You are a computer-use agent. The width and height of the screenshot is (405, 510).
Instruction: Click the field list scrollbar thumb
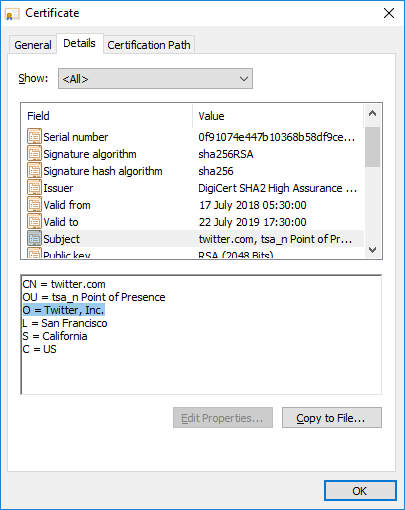click(373, 147)
